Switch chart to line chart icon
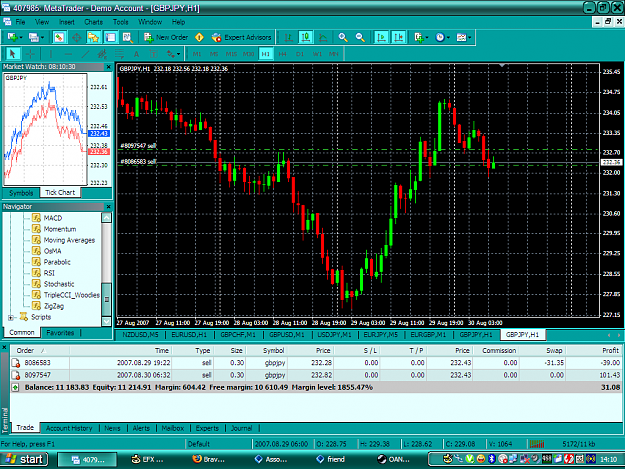 (x=323, y=37)
